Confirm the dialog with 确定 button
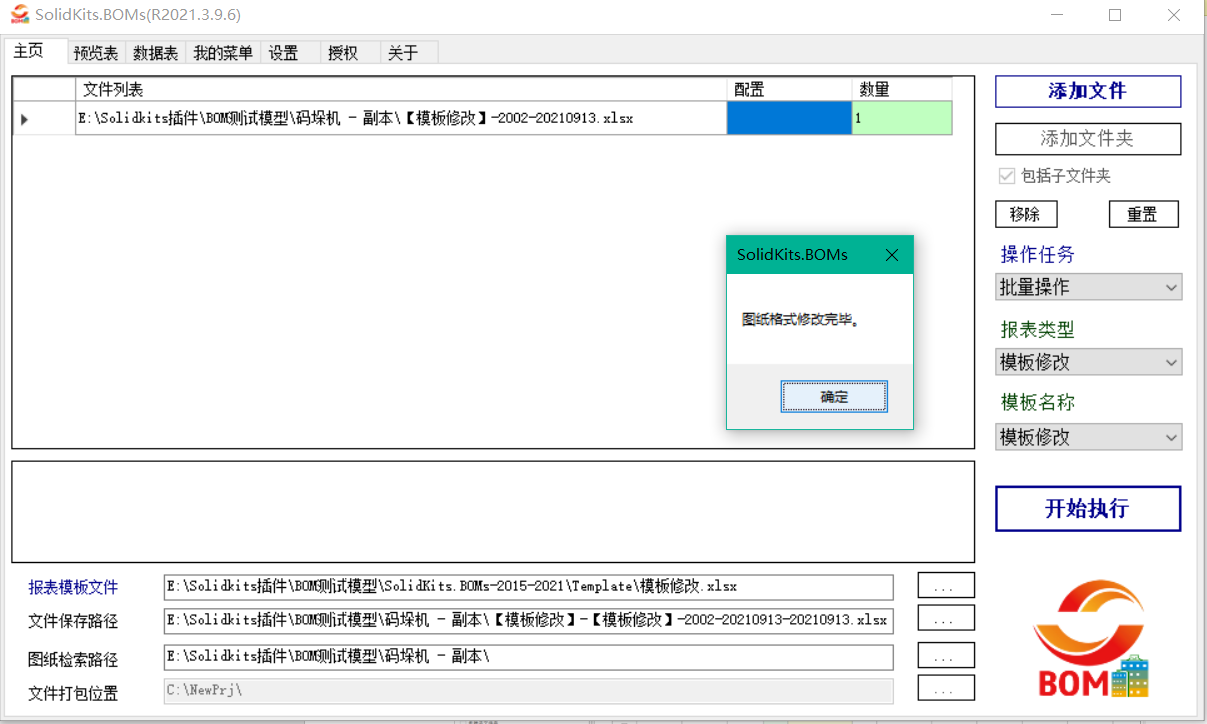 pos(834,397)
